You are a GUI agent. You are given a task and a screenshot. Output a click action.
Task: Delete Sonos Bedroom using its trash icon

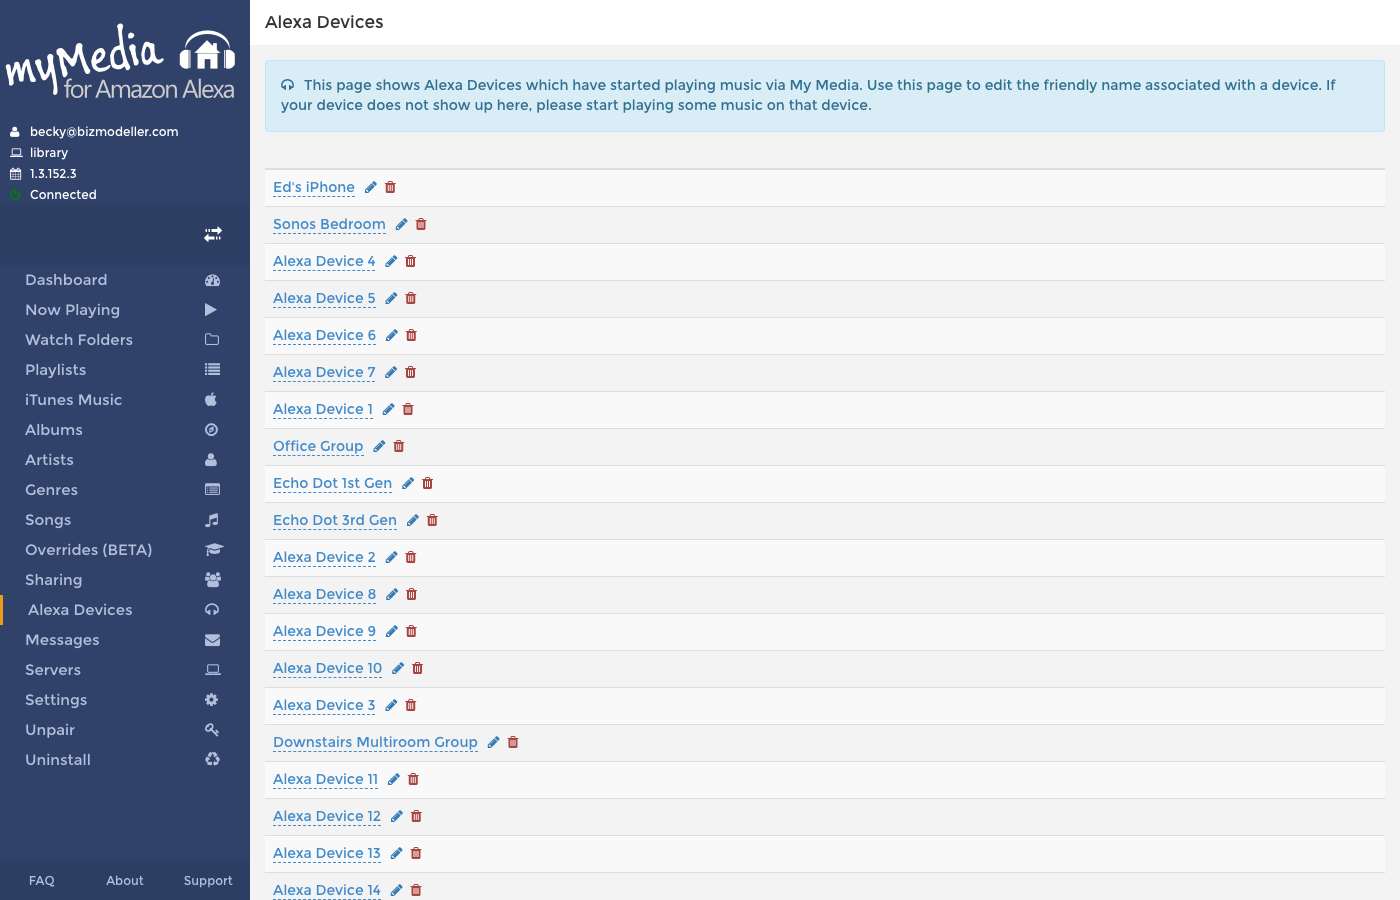(421, 225)
